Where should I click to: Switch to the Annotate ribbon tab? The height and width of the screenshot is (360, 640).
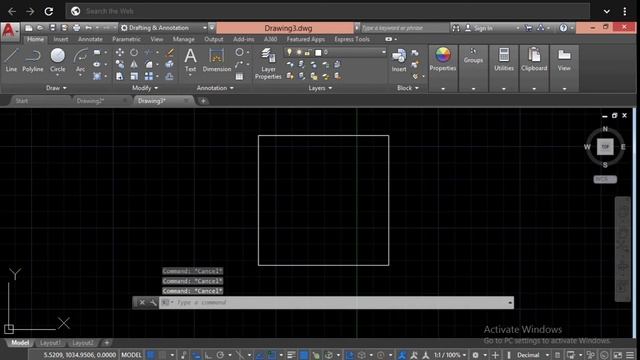click(x=90, y=39)
